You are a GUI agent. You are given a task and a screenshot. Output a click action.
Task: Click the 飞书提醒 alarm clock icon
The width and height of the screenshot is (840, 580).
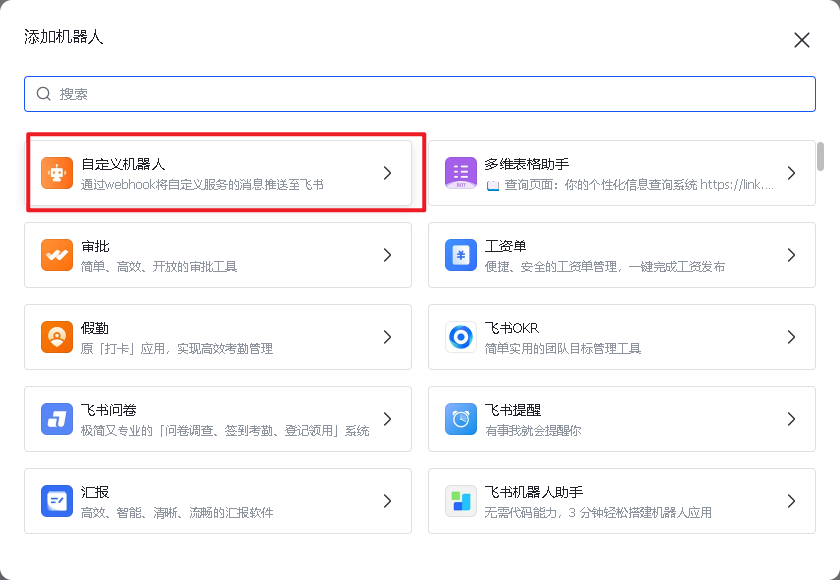coord(461,419)
